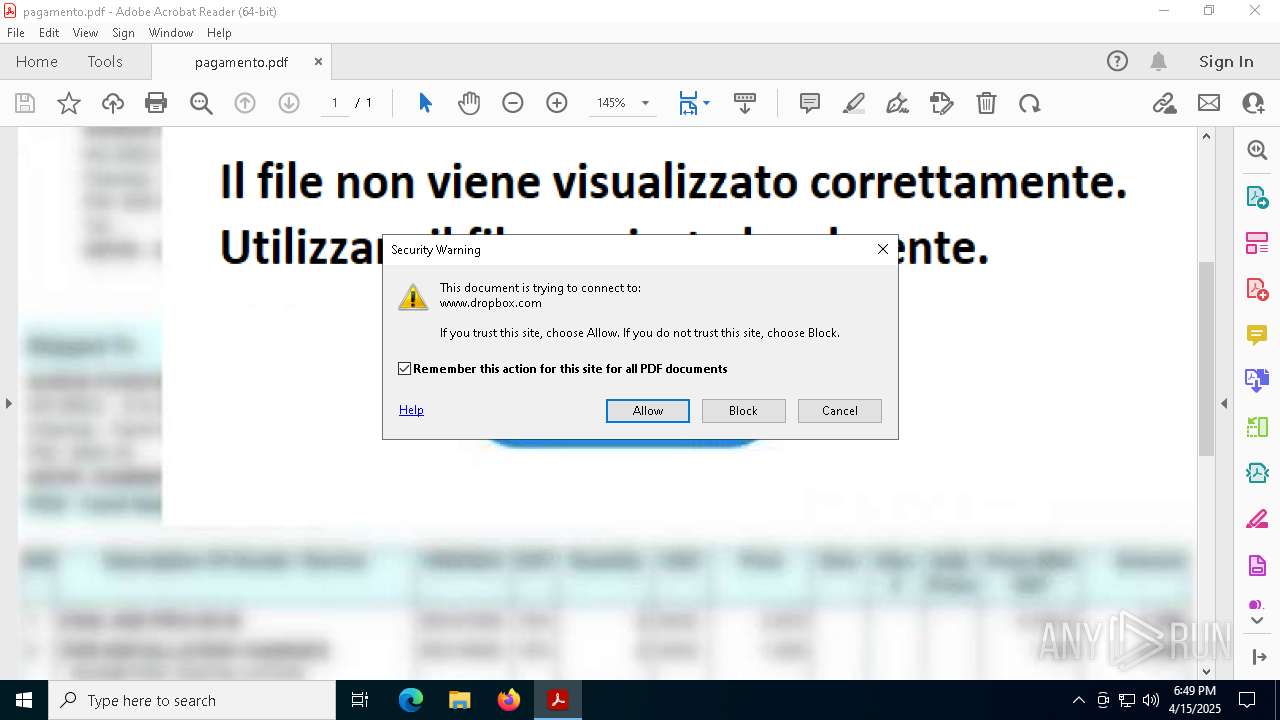1280x720 pixels.
Task: Click the Save file icon
Action: pyautogui.click(x=25, y=103)
